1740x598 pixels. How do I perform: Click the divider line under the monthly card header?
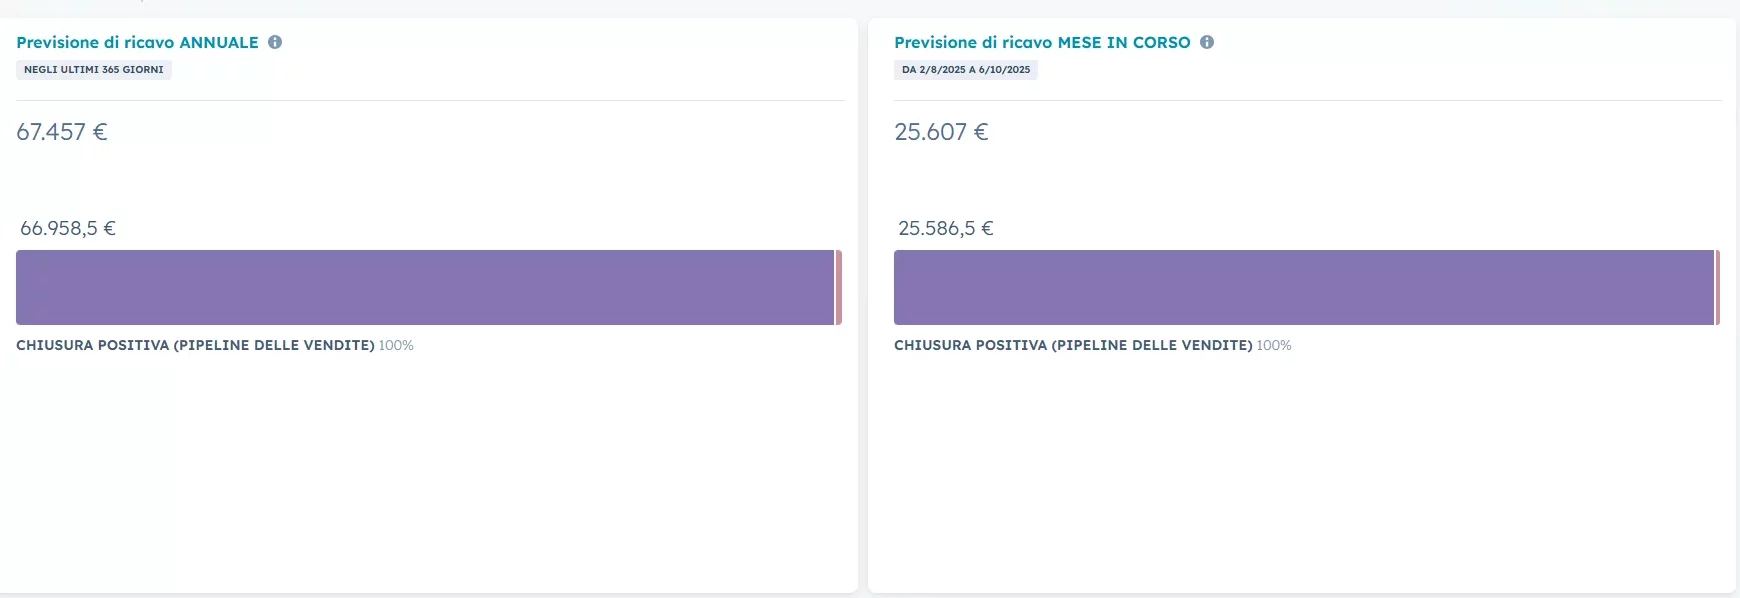click(1308, 100)
